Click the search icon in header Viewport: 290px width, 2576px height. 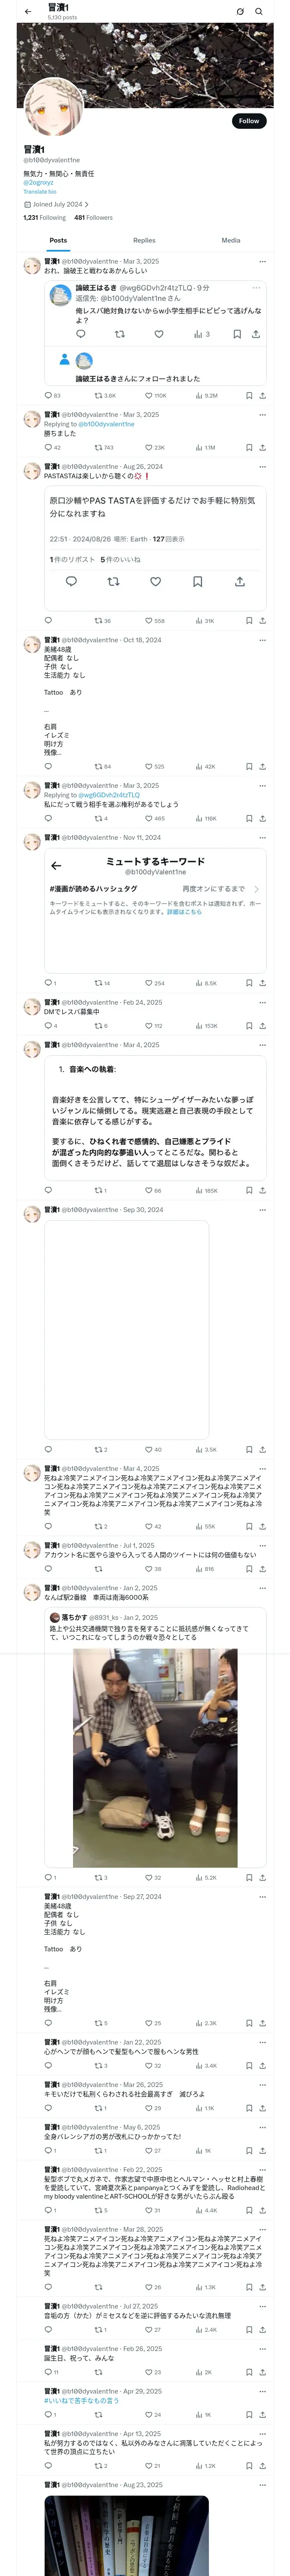point(259,12)
